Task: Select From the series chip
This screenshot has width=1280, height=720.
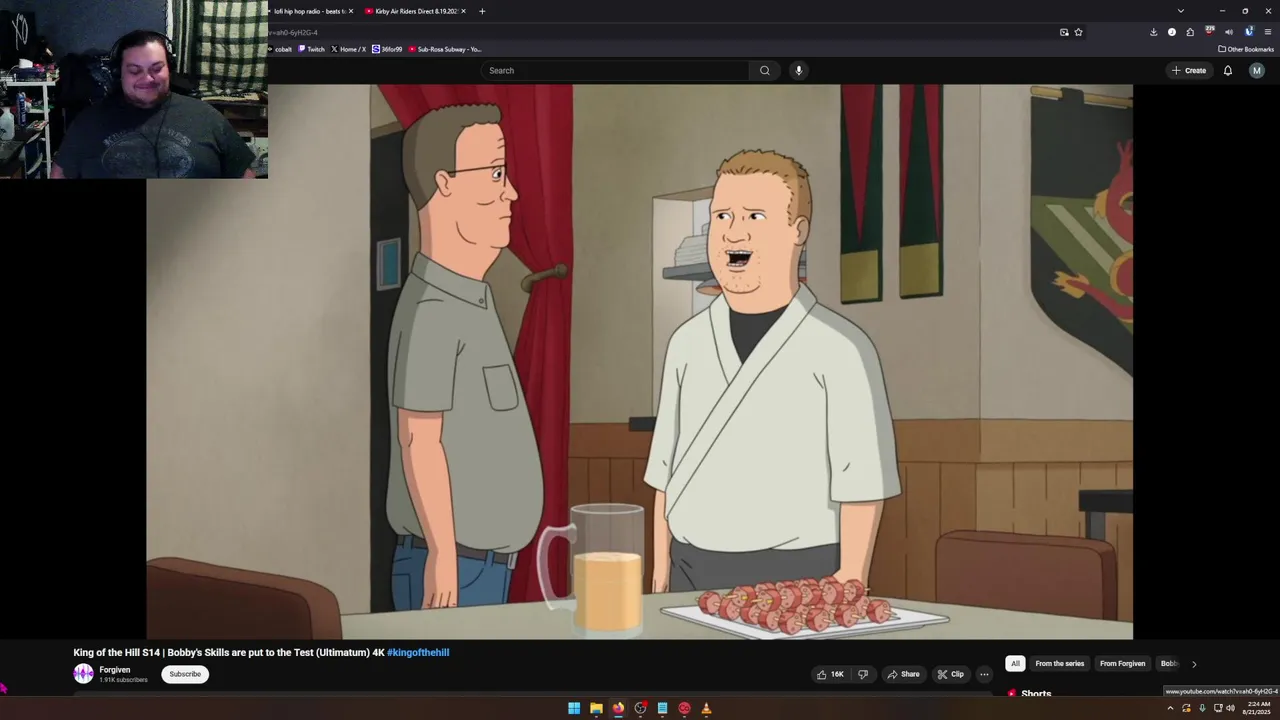Action: (x=1059, y=663)
